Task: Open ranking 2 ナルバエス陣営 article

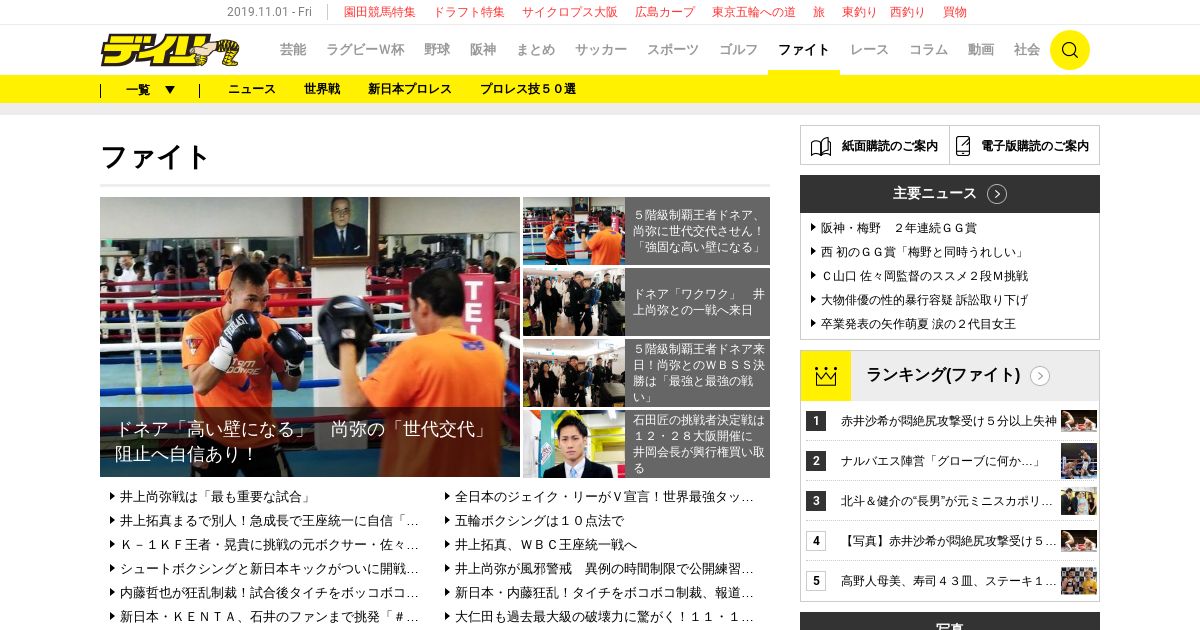Action: tap(941, 461)
